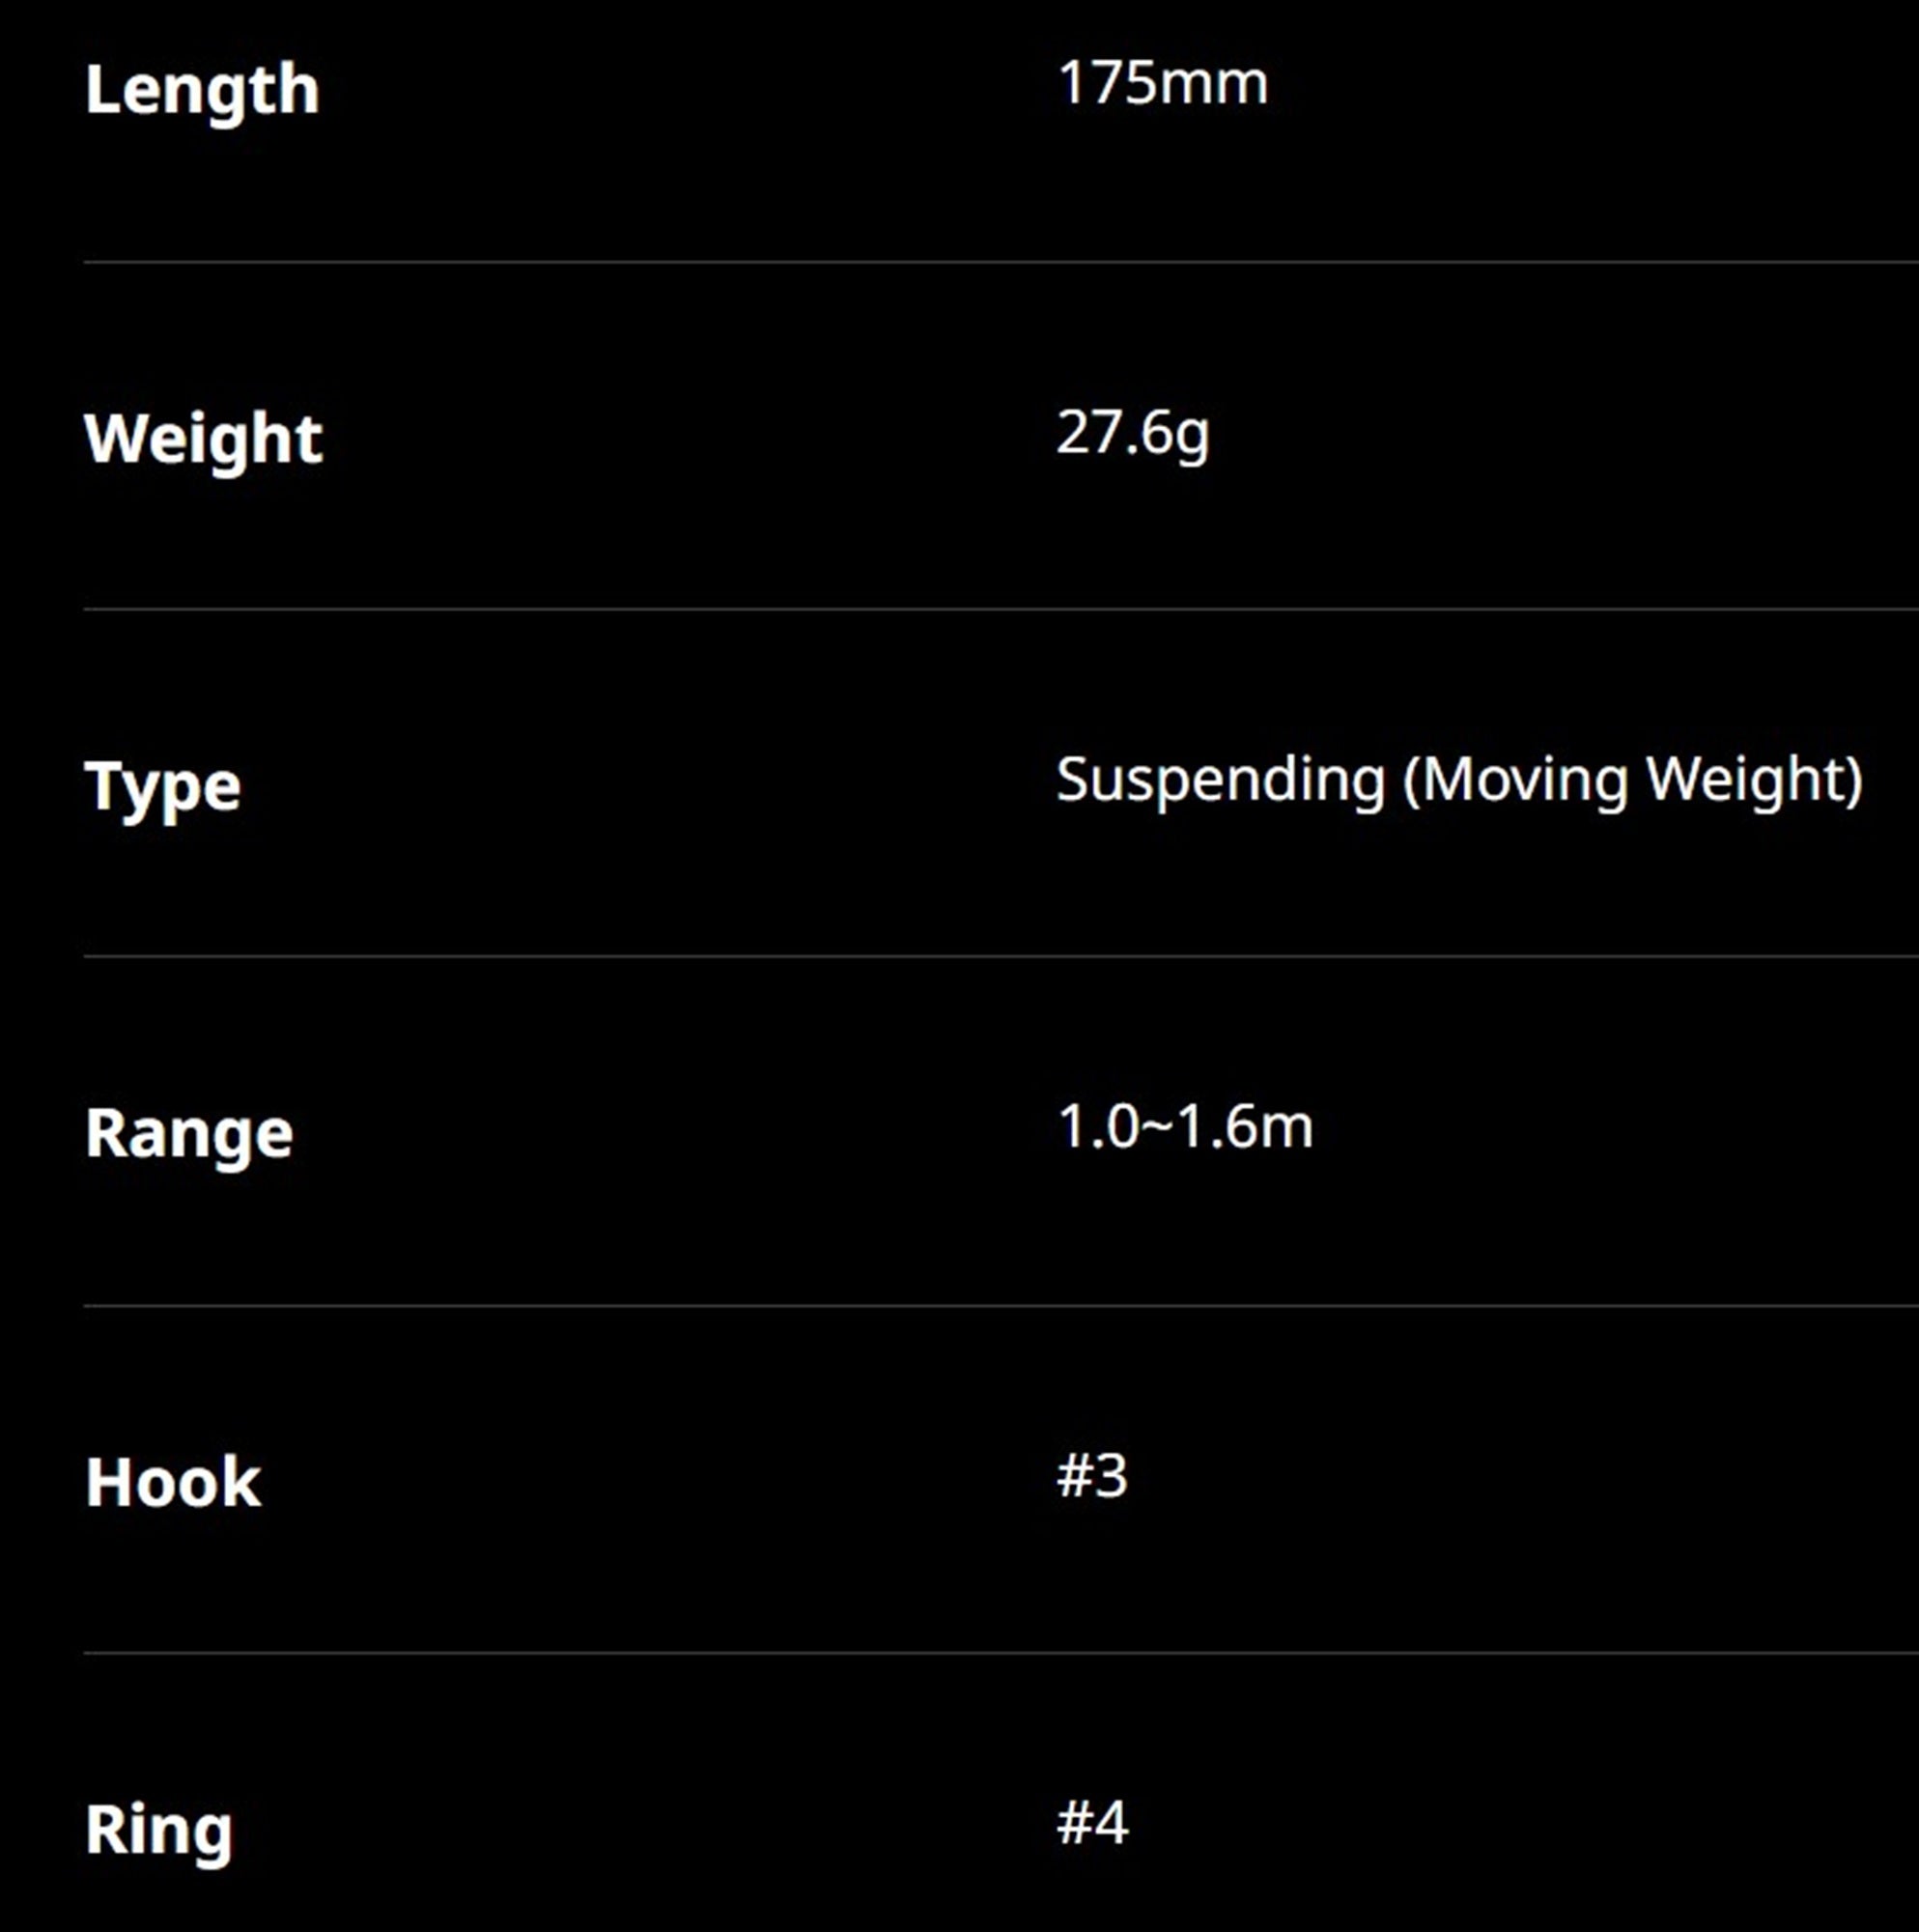Screen dimensions: 1919x1932
Task: Click the Type specification label
Action: coord(163,788)
